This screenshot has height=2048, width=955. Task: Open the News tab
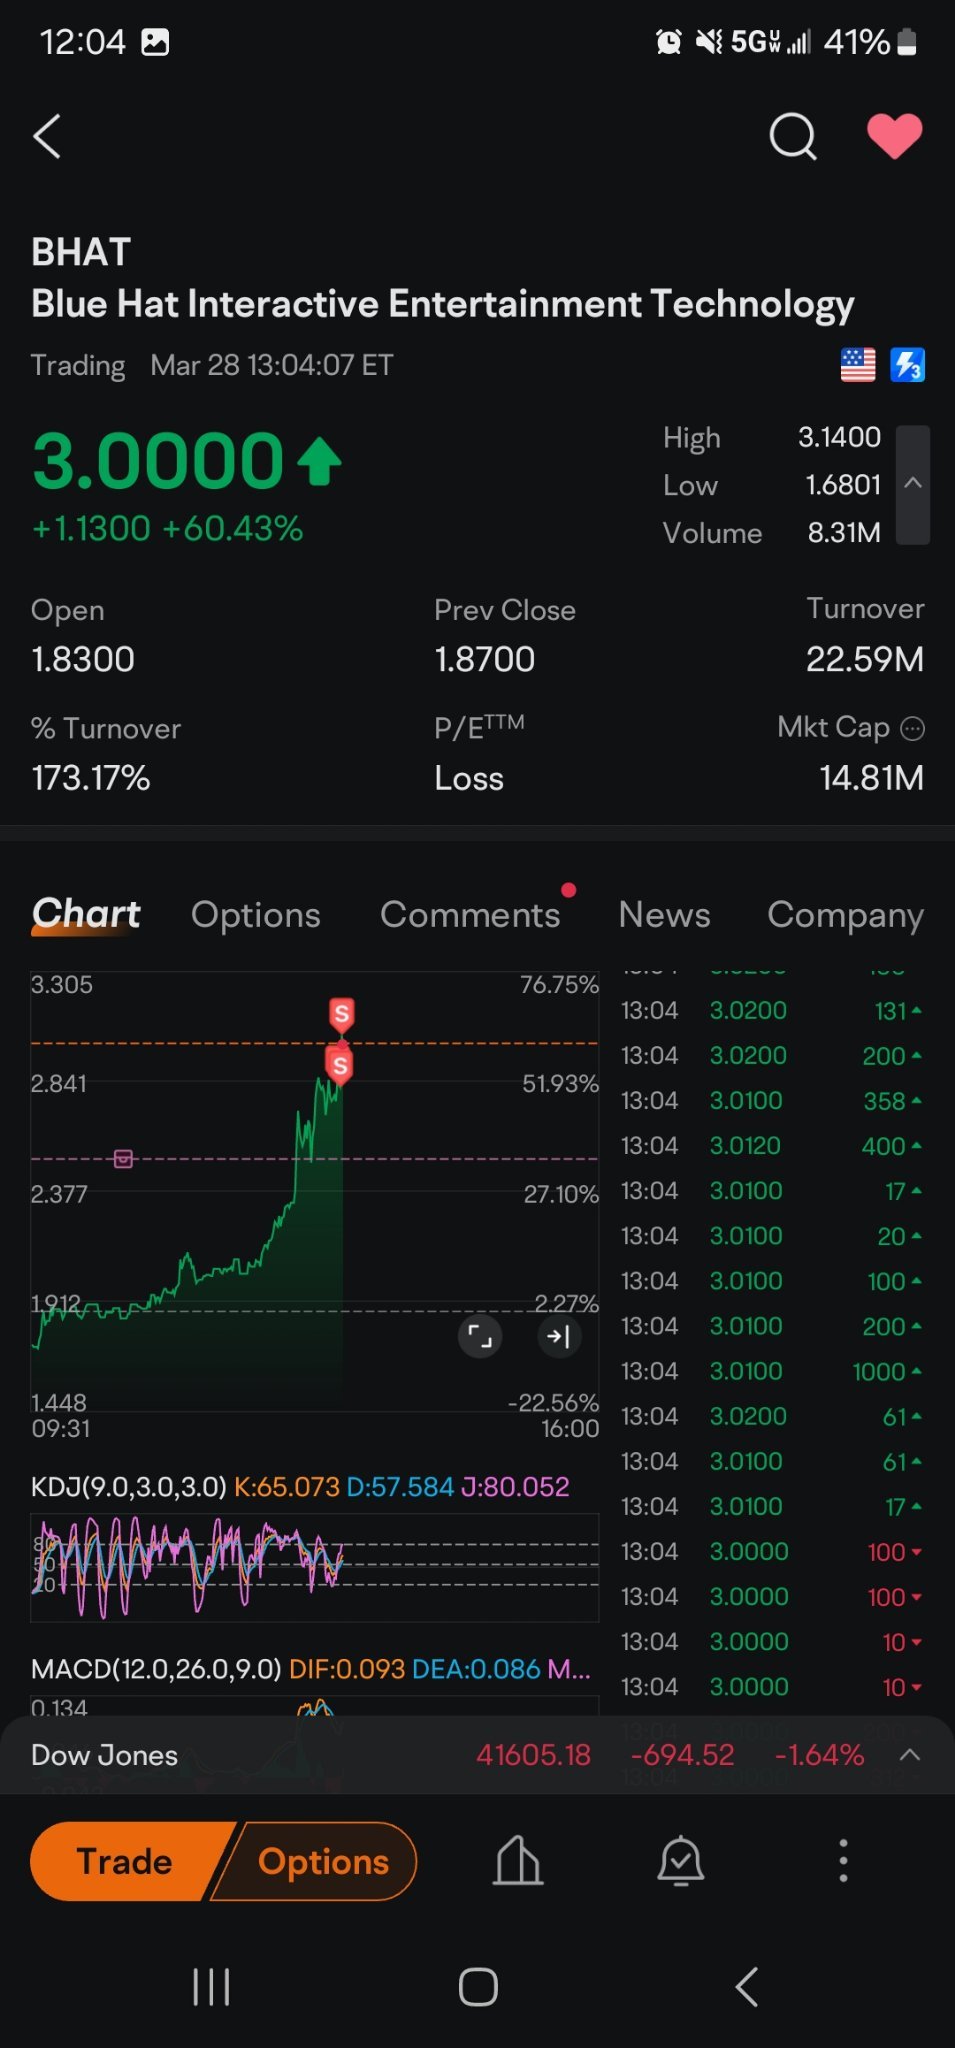(x=664, y=914)
